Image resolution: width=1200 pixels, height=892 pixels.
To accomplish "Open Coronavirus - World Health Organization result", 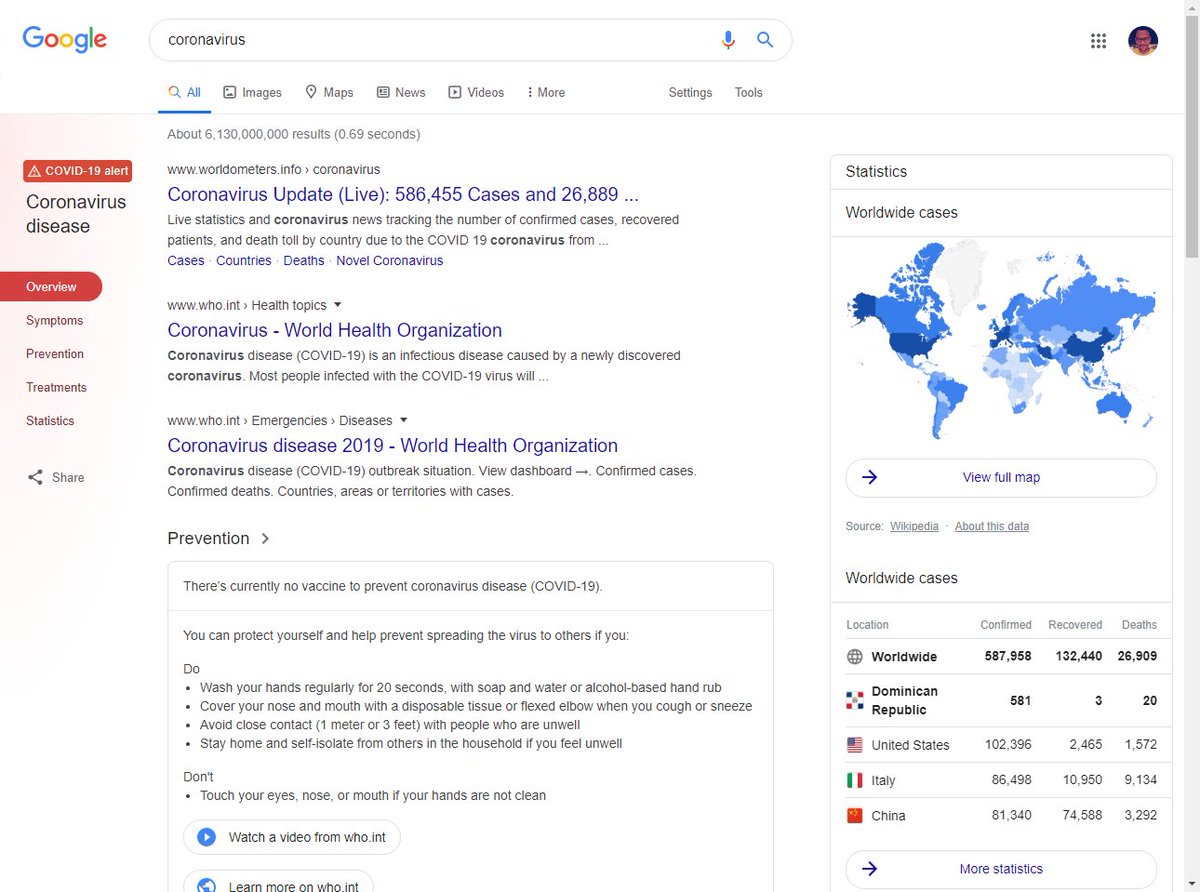I will [x=335, y=330].
